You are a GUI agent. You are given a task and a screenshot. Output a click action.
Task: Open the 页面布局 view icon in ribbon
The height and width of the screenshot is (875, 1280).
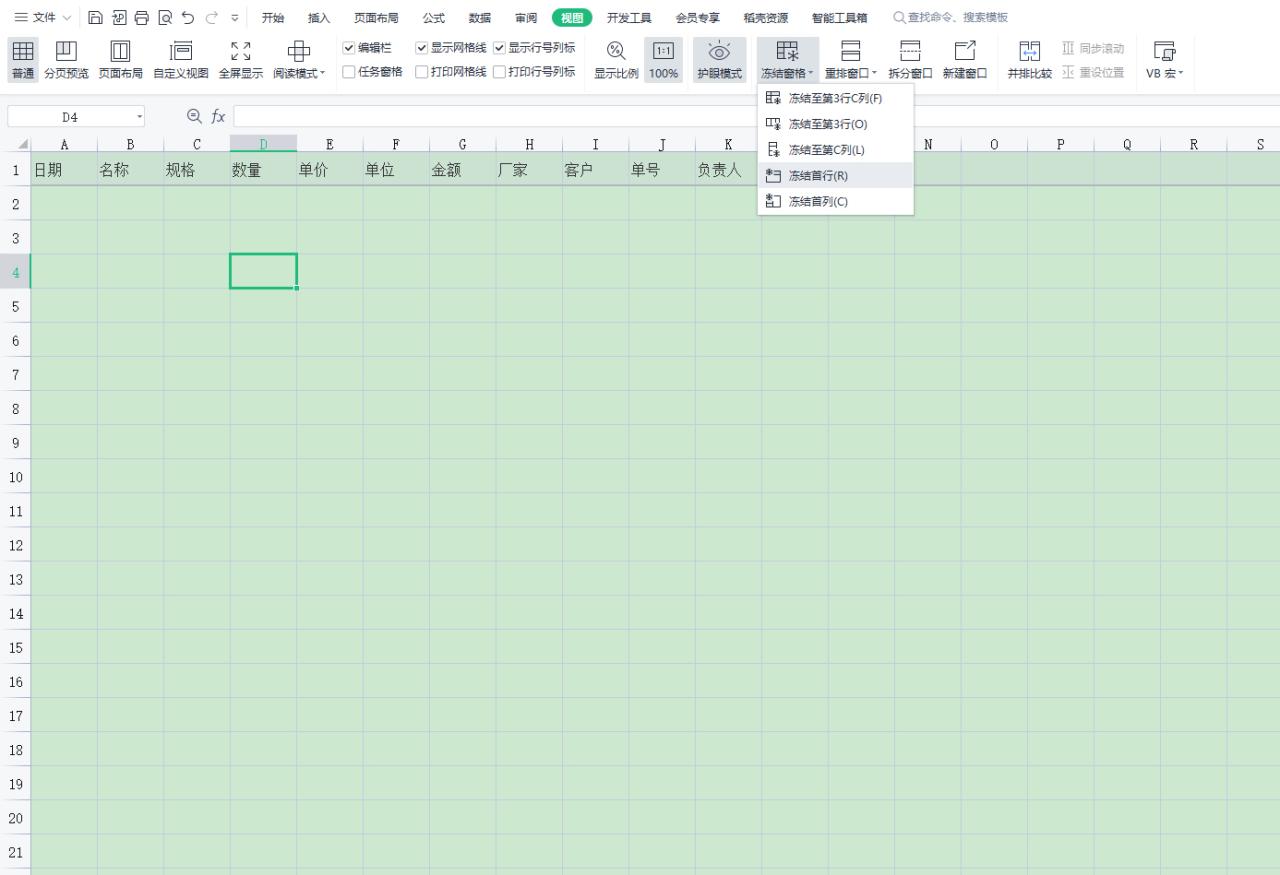pos(120,51)
